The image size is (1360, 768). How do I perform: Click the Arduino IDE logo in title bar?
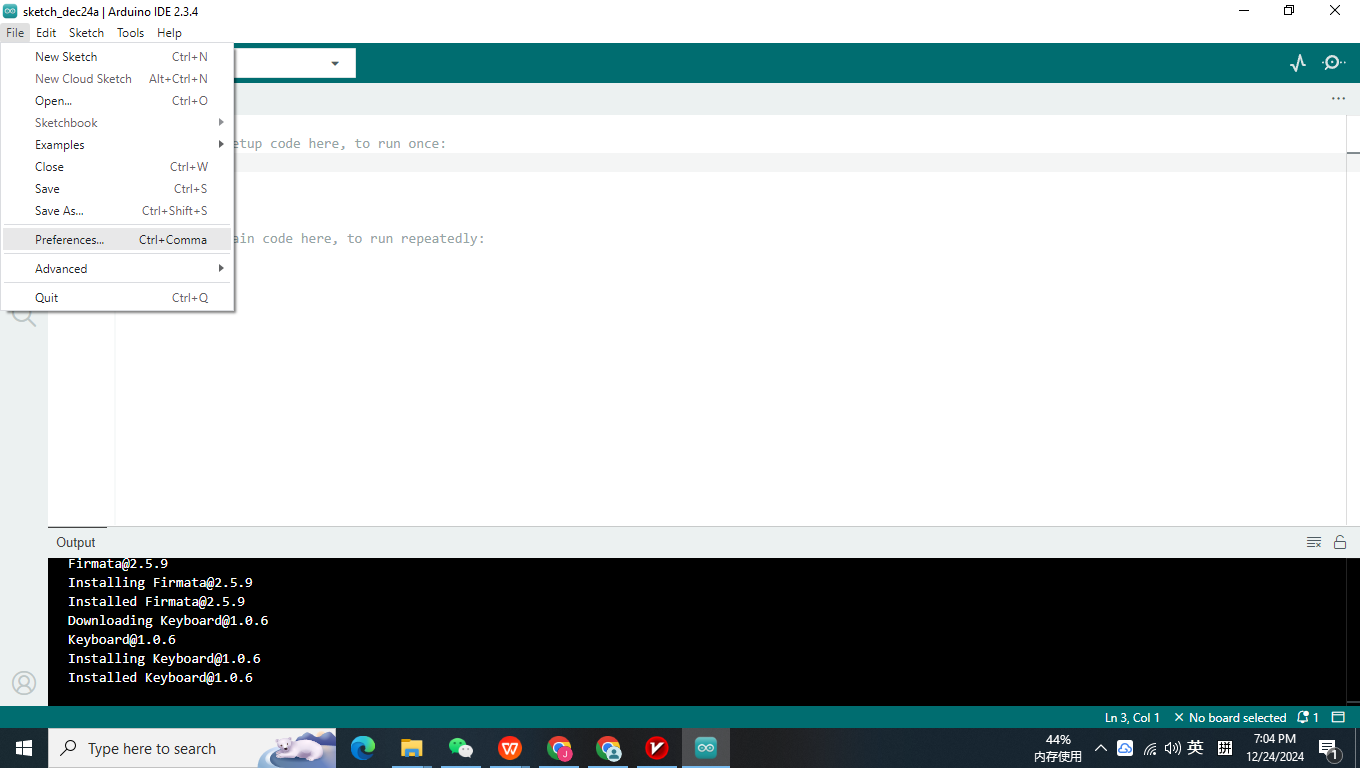click(x=10, y=11)
